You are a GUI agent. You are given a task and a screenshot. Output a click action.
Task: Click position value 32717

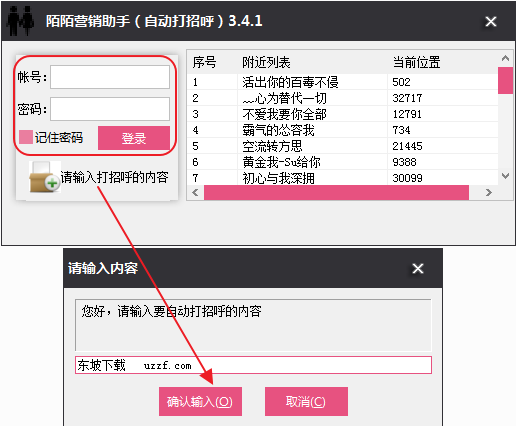pos(407,98)
